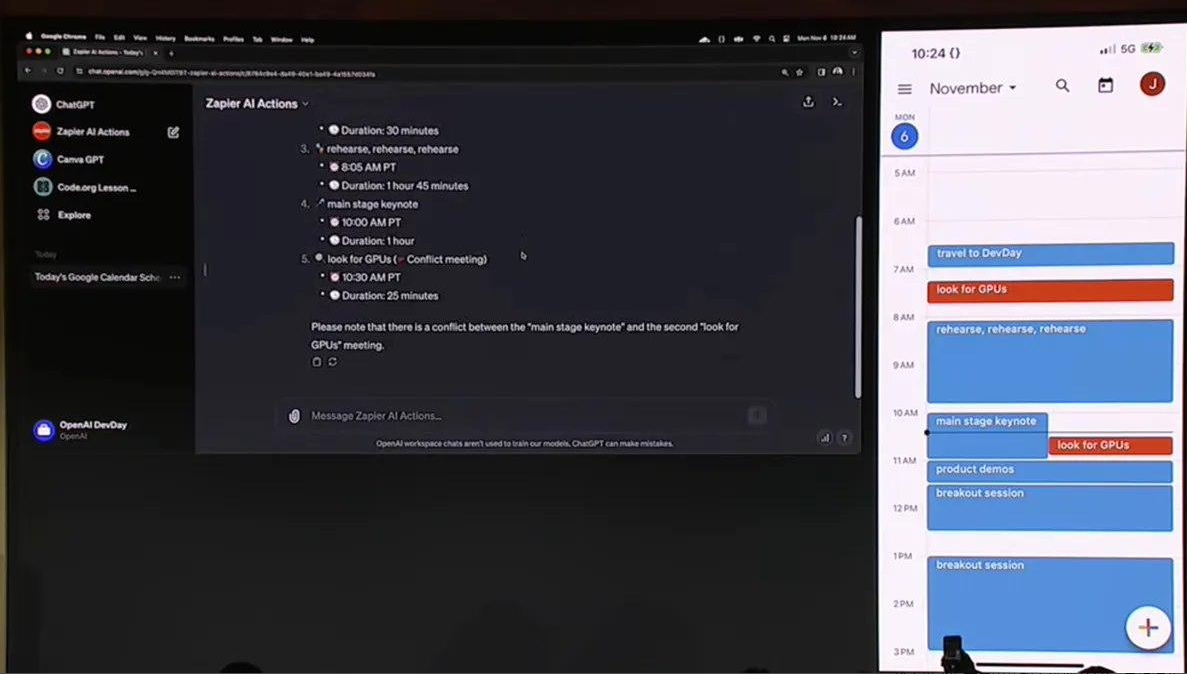Open the red look for GPUs event at 7 AM
This screenshot has height=674, width=1187.
(x=1049, y=290)
